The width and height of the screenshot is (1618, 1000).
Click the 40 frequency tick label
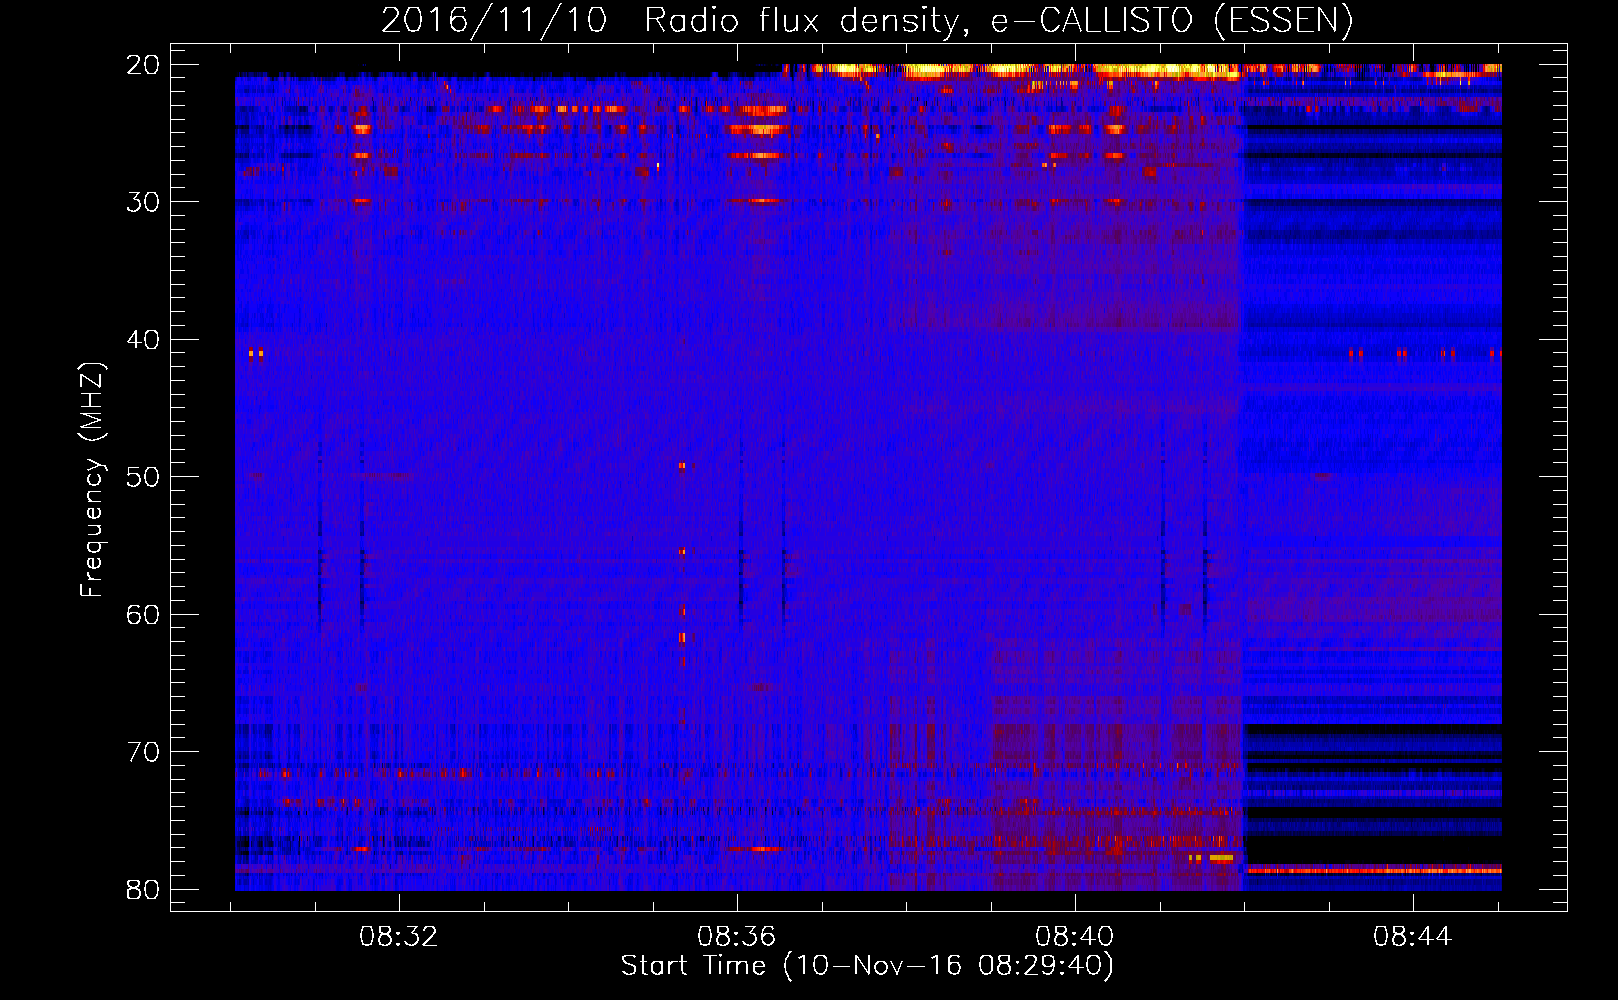click(x=144, y=340)
